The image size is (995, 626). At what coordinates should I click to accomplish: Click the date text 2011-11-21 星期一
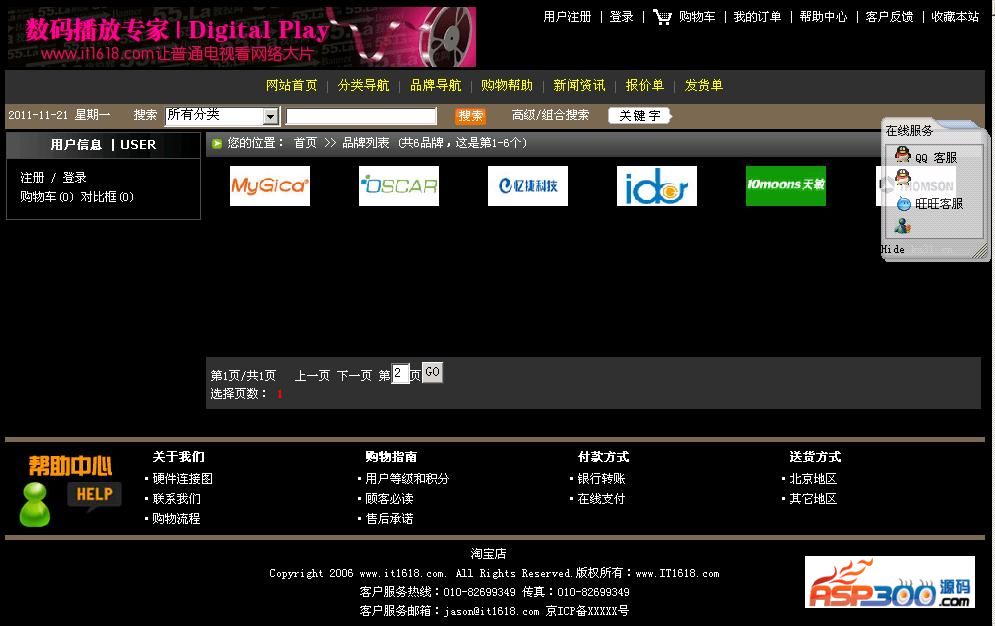tap(59, 115)
